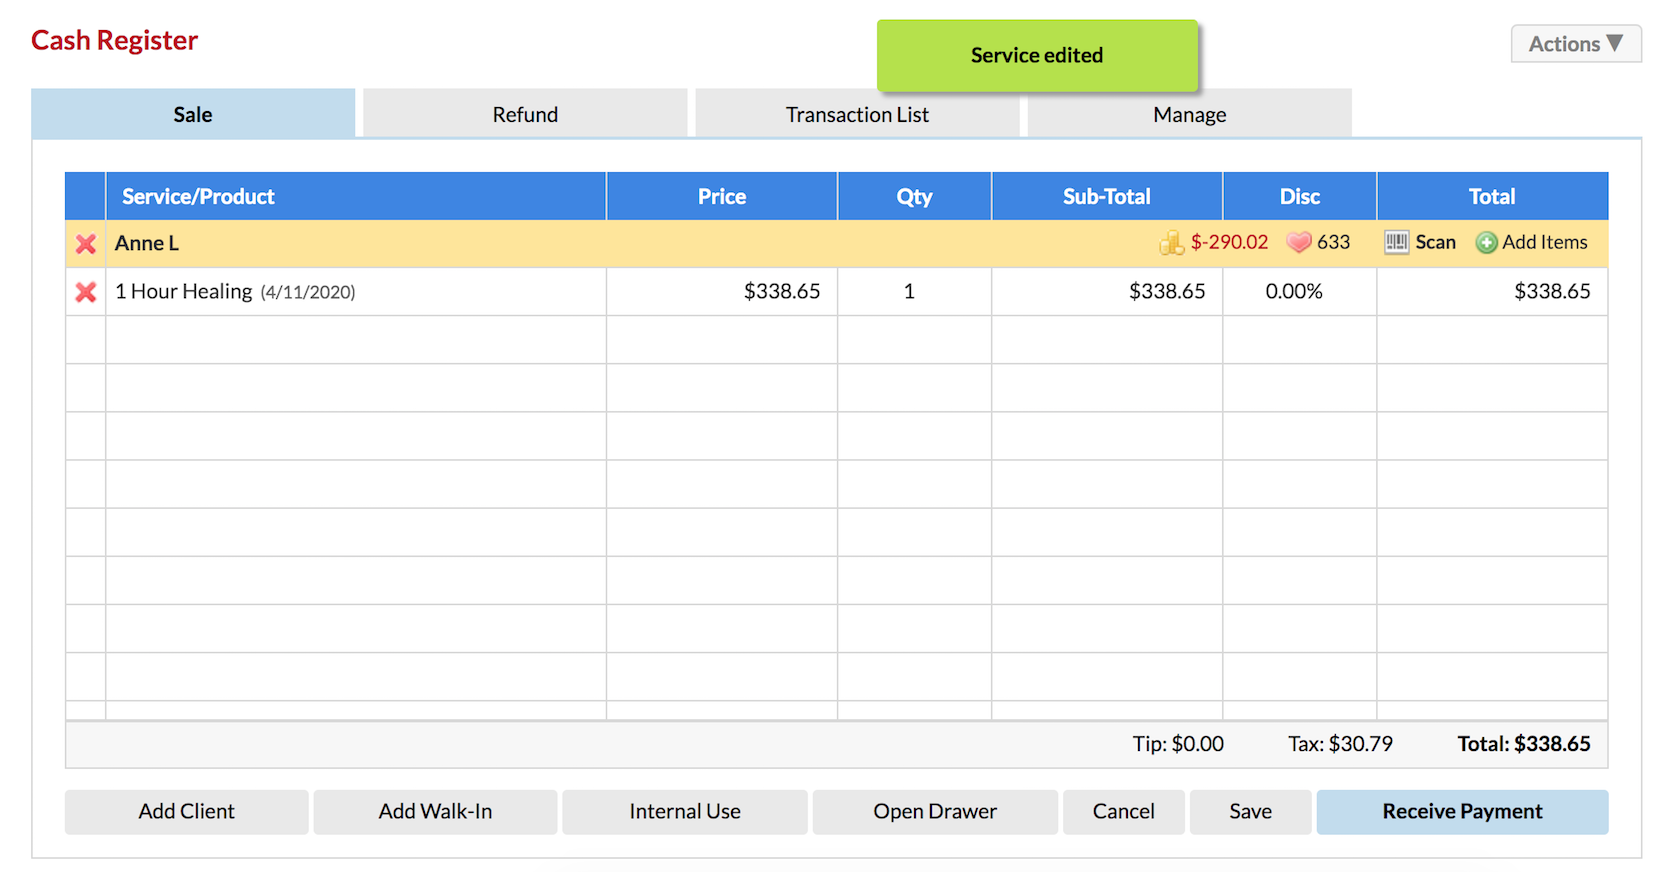This screenshot has height=872, width=1670.
Task: Click the Receive Payment button
Action: tap(1462, 812)
